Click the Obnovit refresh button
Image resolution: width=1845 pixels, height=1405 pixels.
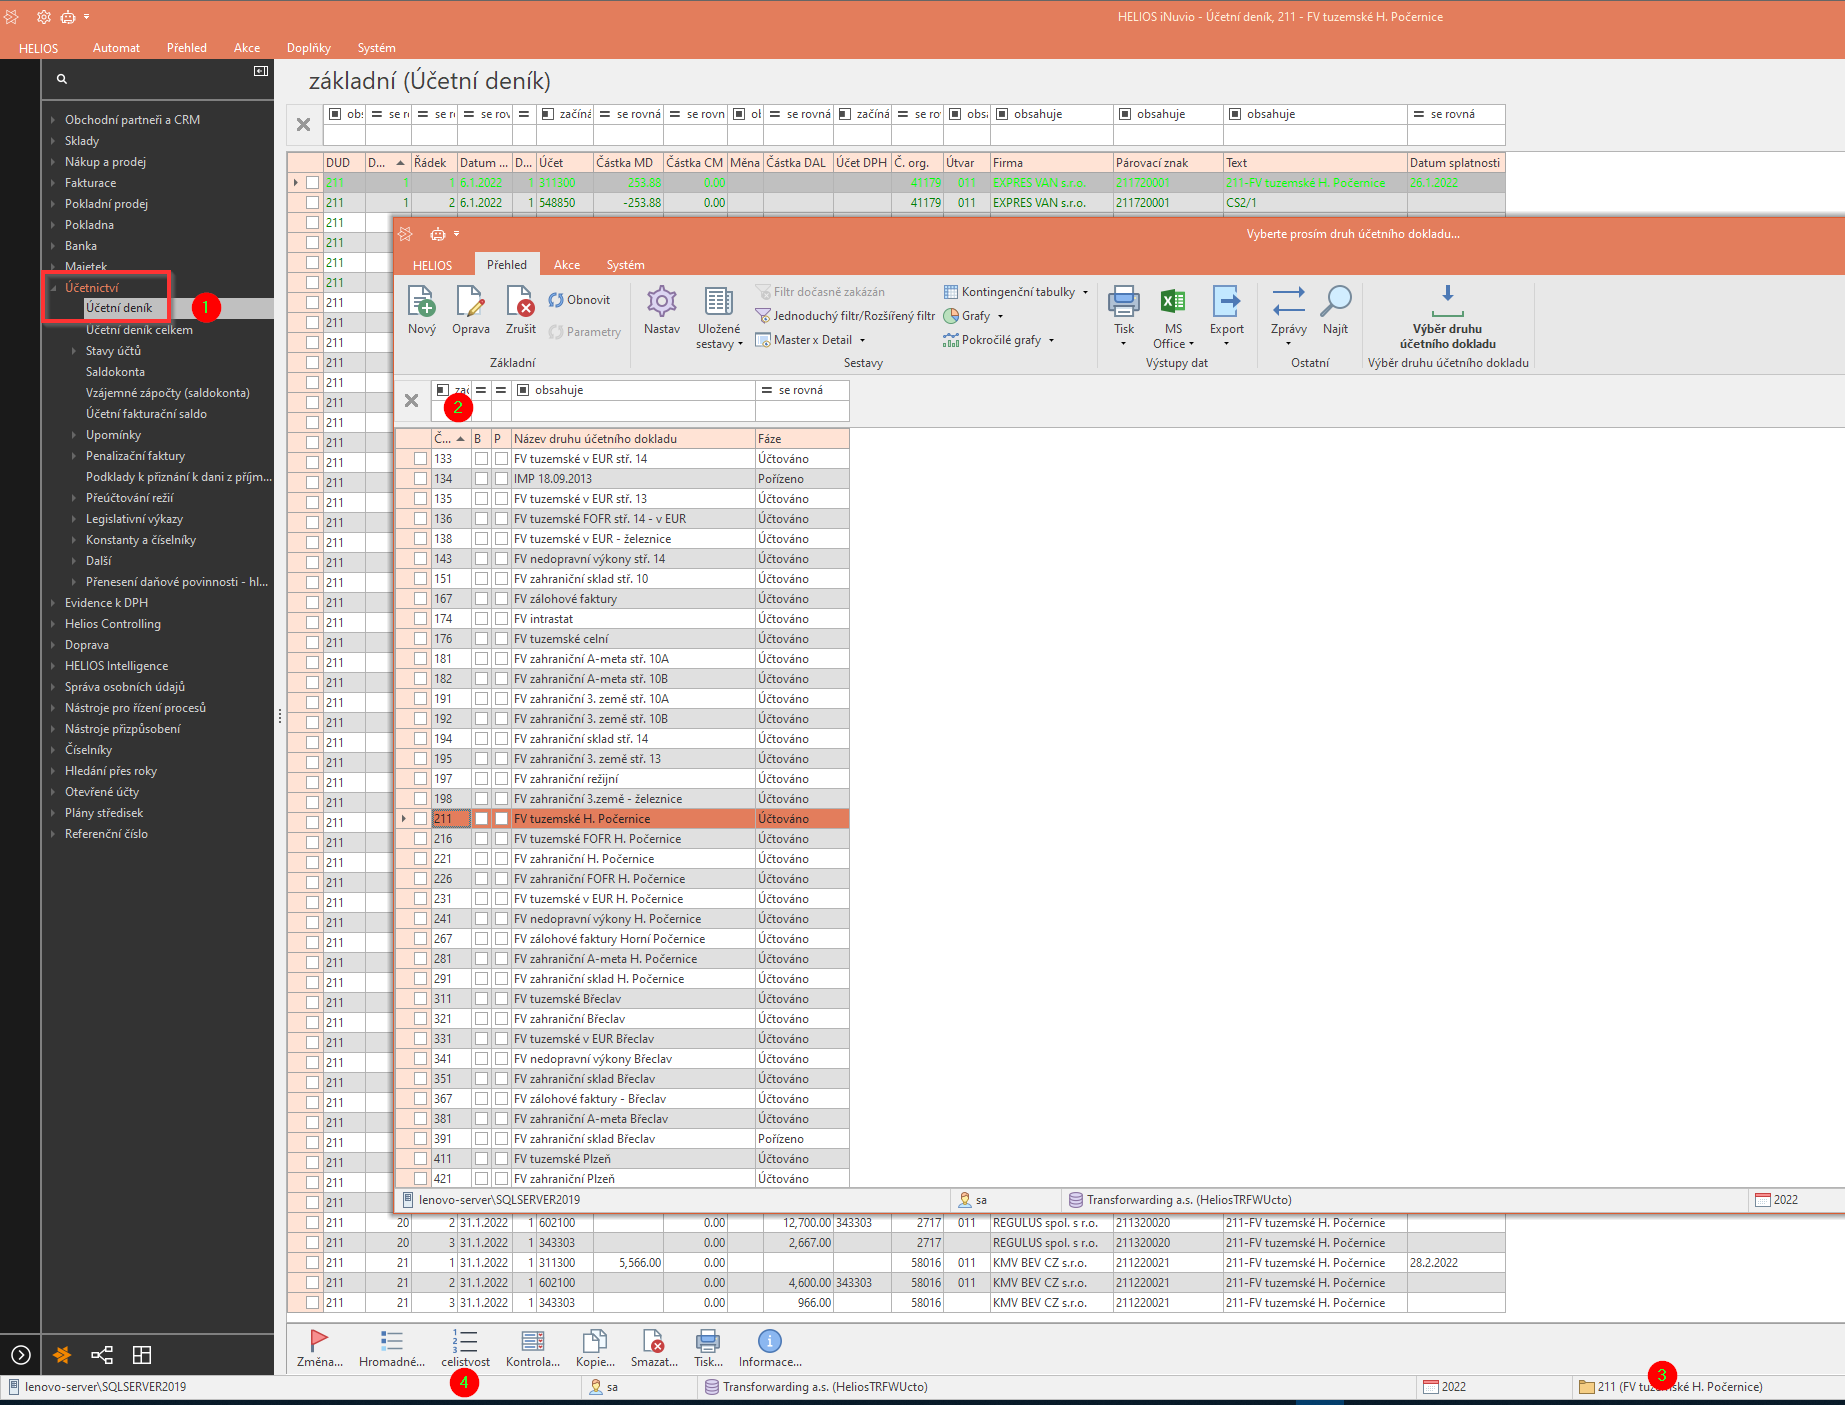point(579,300)
